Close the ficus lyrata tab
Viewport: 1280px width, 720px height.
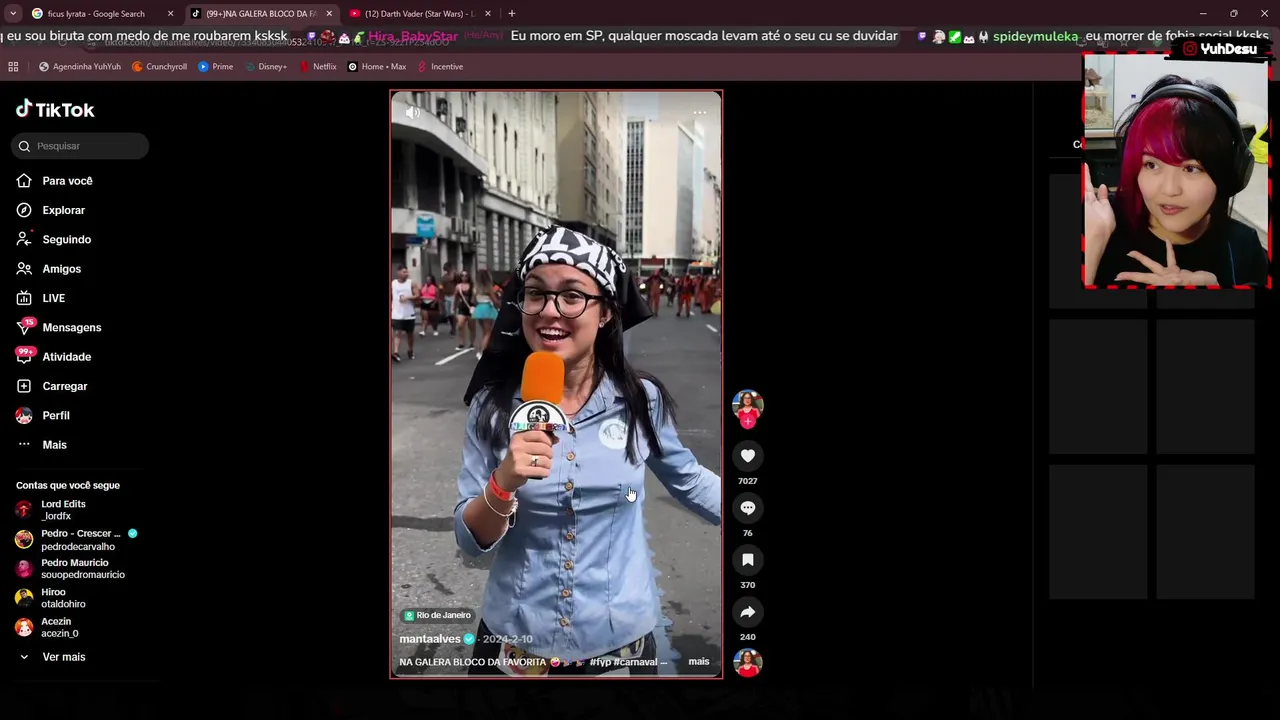[x=170, y=14]
